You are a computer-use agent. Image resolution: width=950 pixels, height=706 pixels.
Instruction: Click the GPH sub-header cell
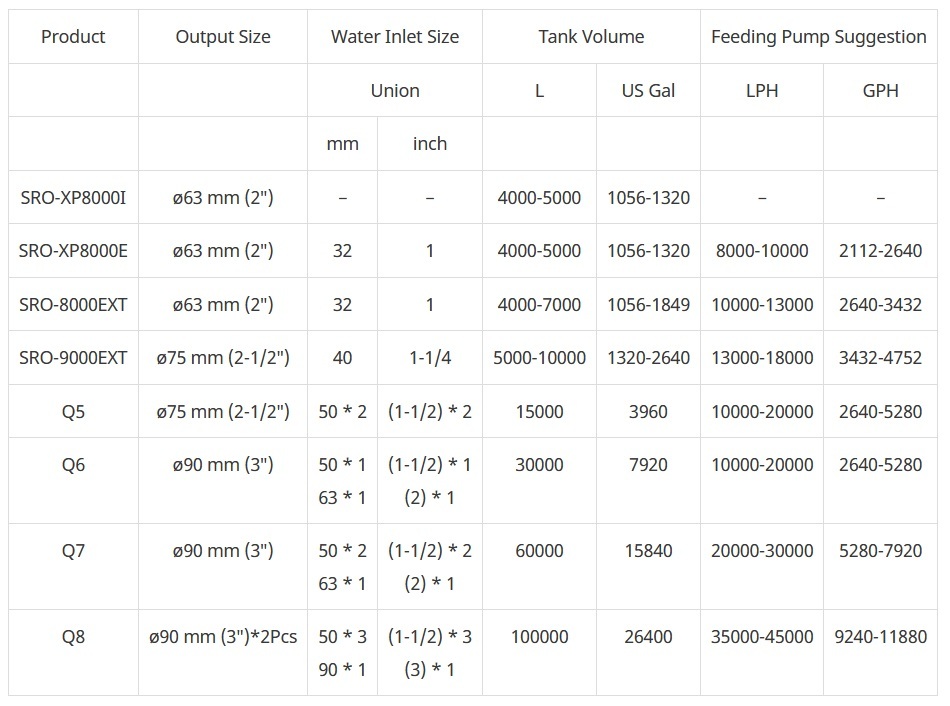(x=880, y=90)
